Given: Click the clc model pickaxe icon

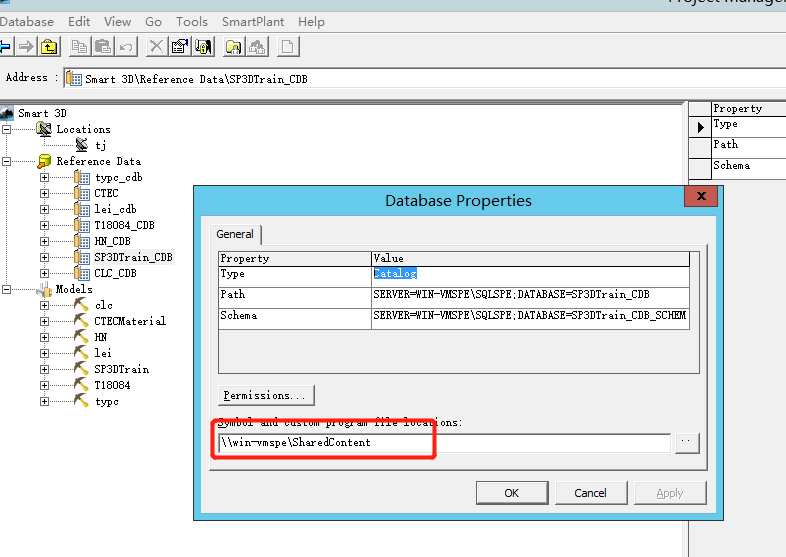Looking at the screenshot, I should pyautogui.click(x=81, y=304).
